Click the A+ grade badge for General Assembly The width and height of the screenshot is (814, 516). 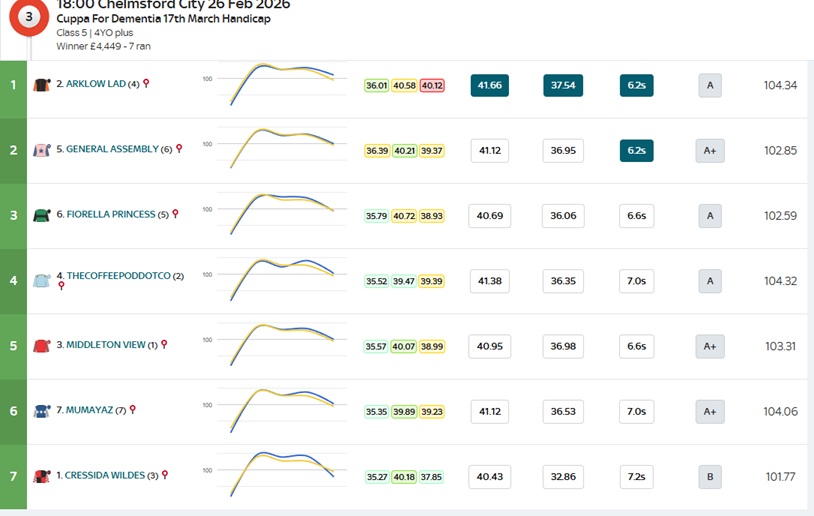click(x=710, y=150)
